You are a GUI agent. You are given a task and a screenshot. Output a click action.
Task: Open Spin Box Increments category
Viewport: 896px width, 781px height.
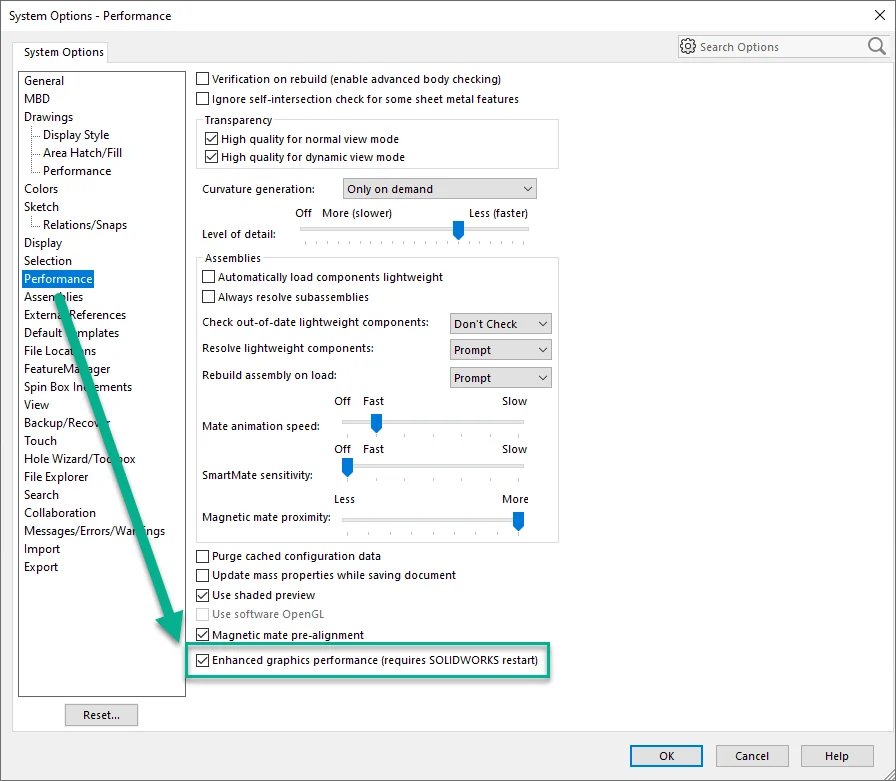(x=78, y=387)
